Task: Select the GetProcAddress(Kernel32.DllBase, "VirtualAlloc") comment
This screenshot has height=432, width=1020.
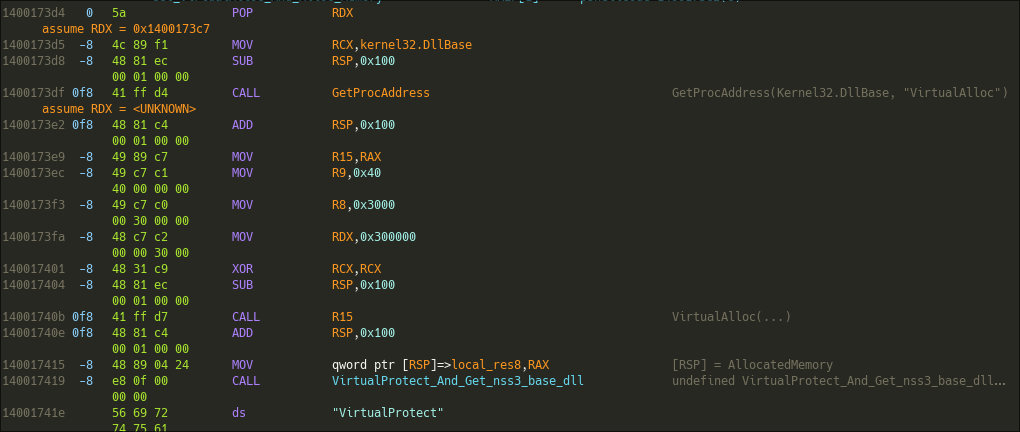Action: 839,93
